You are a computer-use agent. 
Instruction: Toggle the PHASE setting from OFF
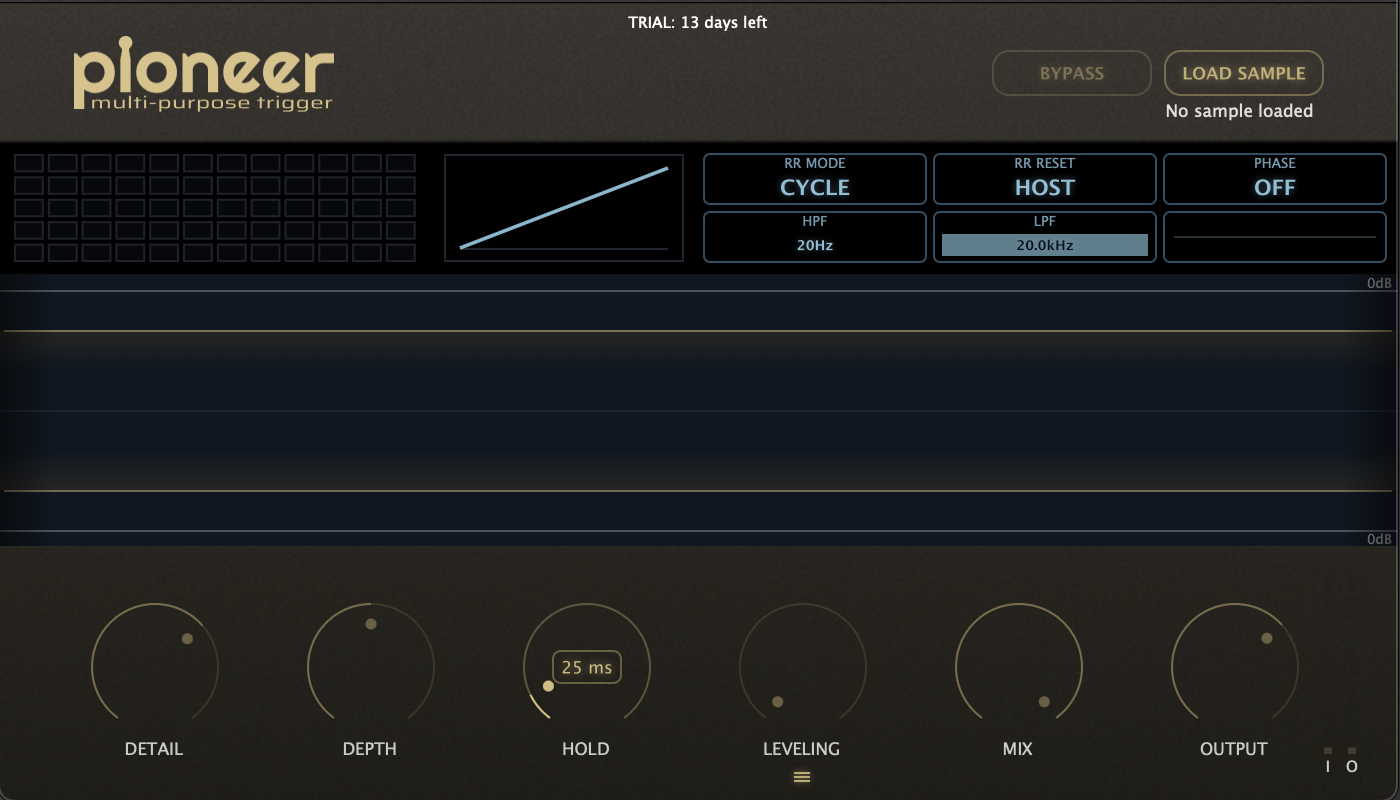pyautogui.click(x=1274, y=179)
